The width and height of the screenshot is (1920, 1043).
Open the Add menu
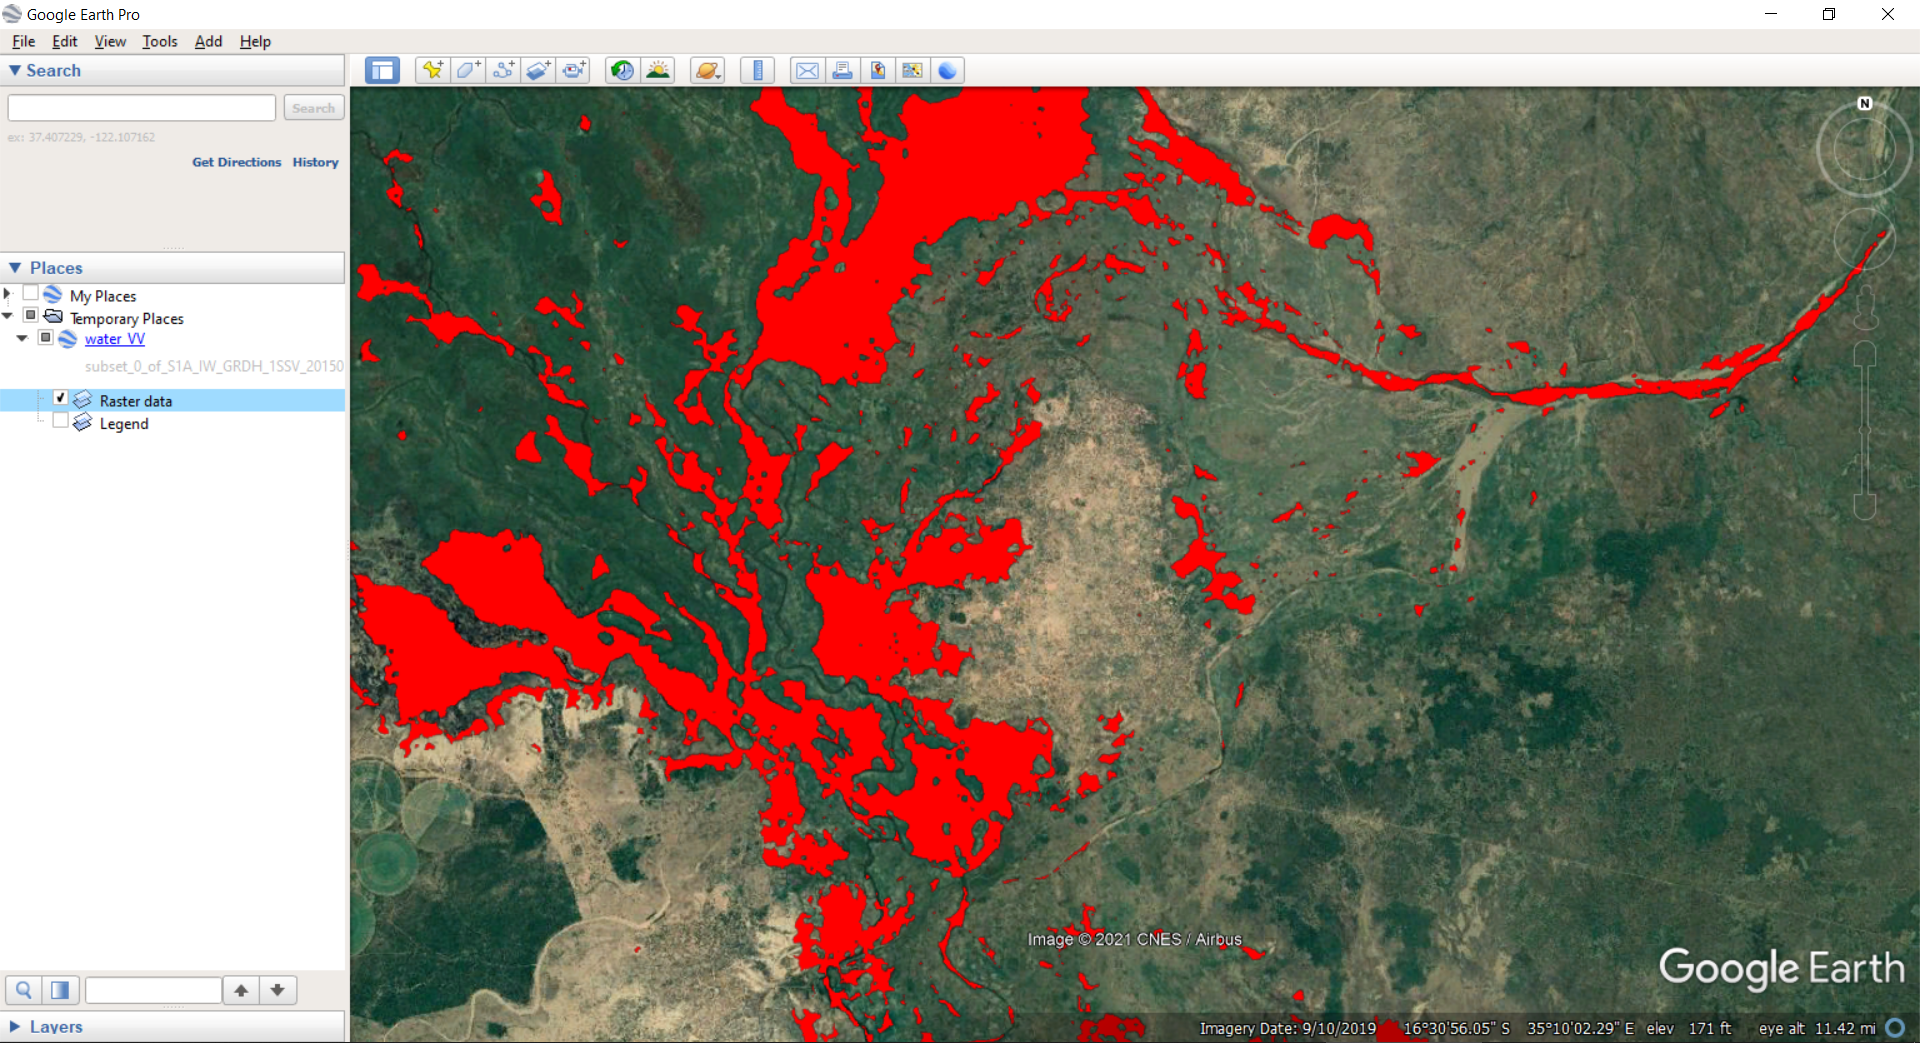click(208, 41)
